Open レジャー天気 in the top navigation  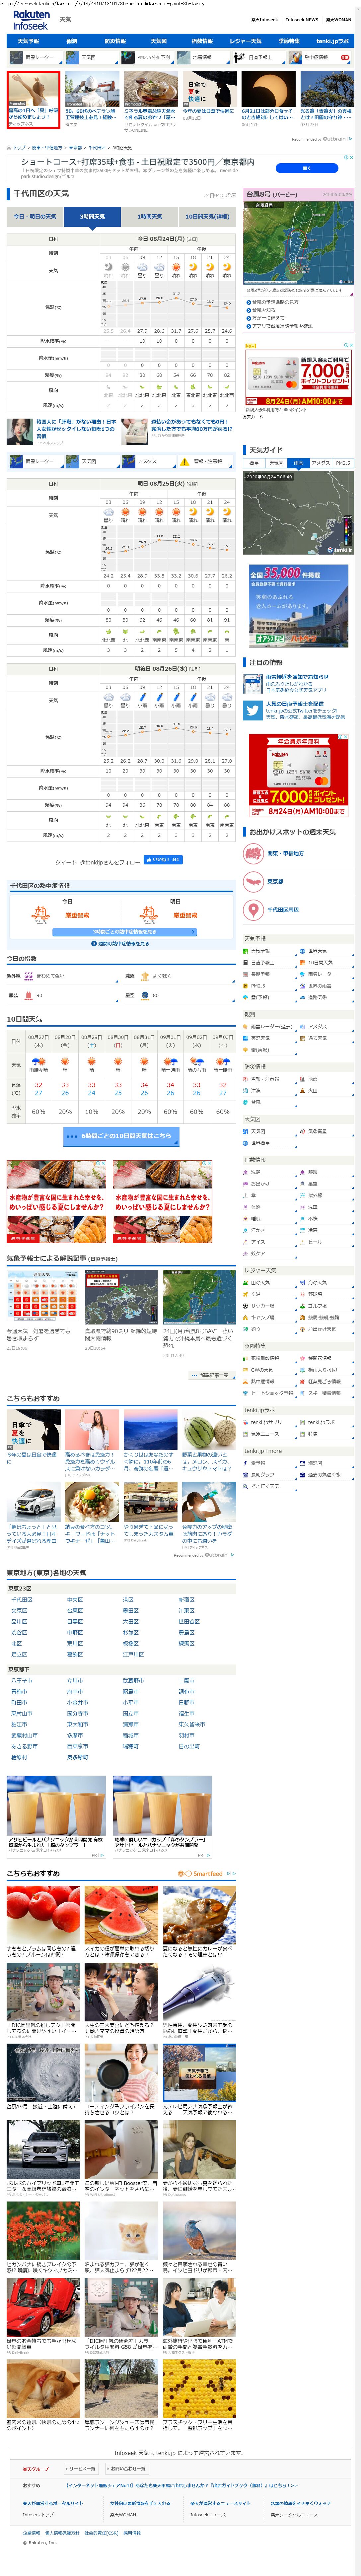coord(245,41)
